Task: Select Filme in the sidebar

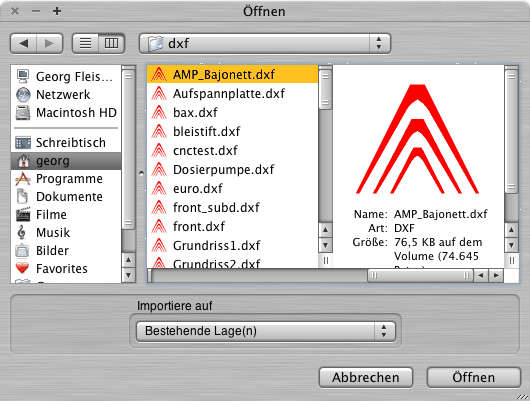Action: click(x=66, y=215)
